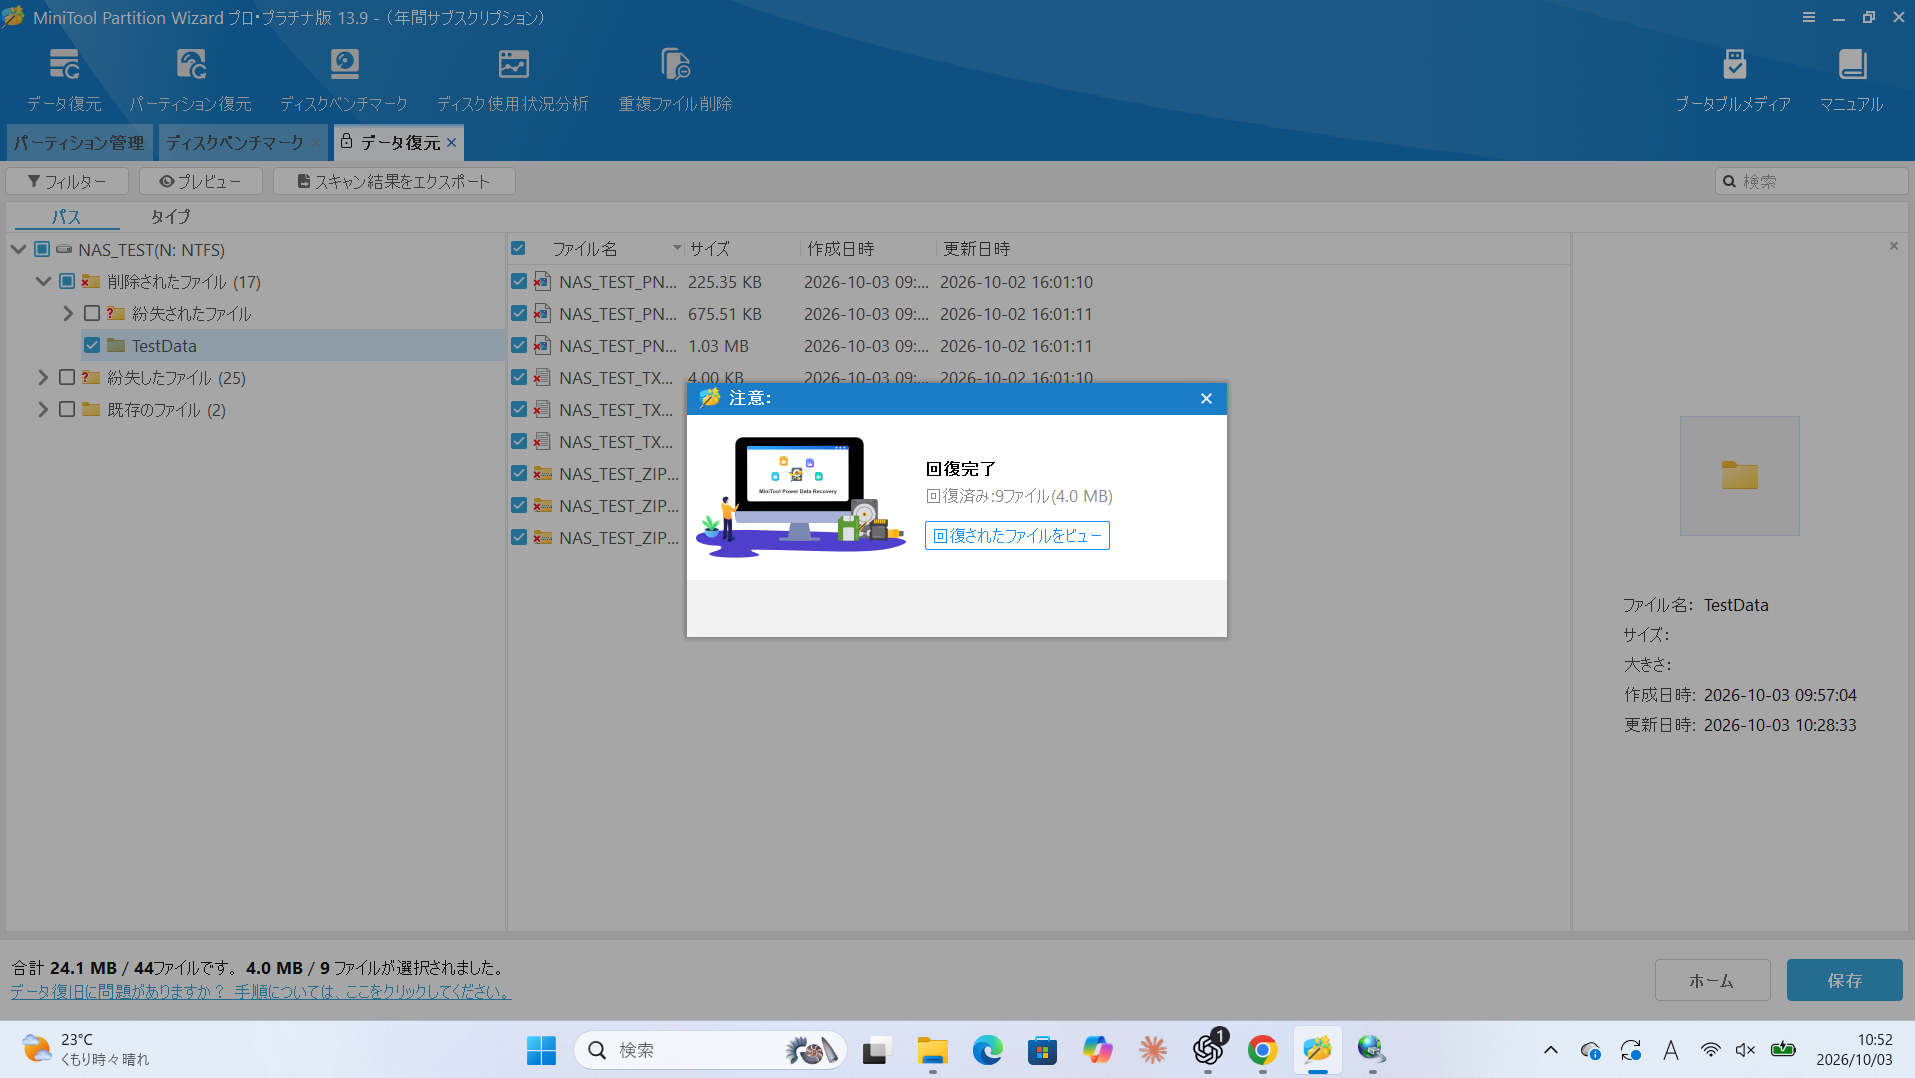Image resolution: width=1915 pixels, height=1078 pixels.
Task: Sort by the 更新日時 column header
Action: pyautogui.click(x=977, y=248)
